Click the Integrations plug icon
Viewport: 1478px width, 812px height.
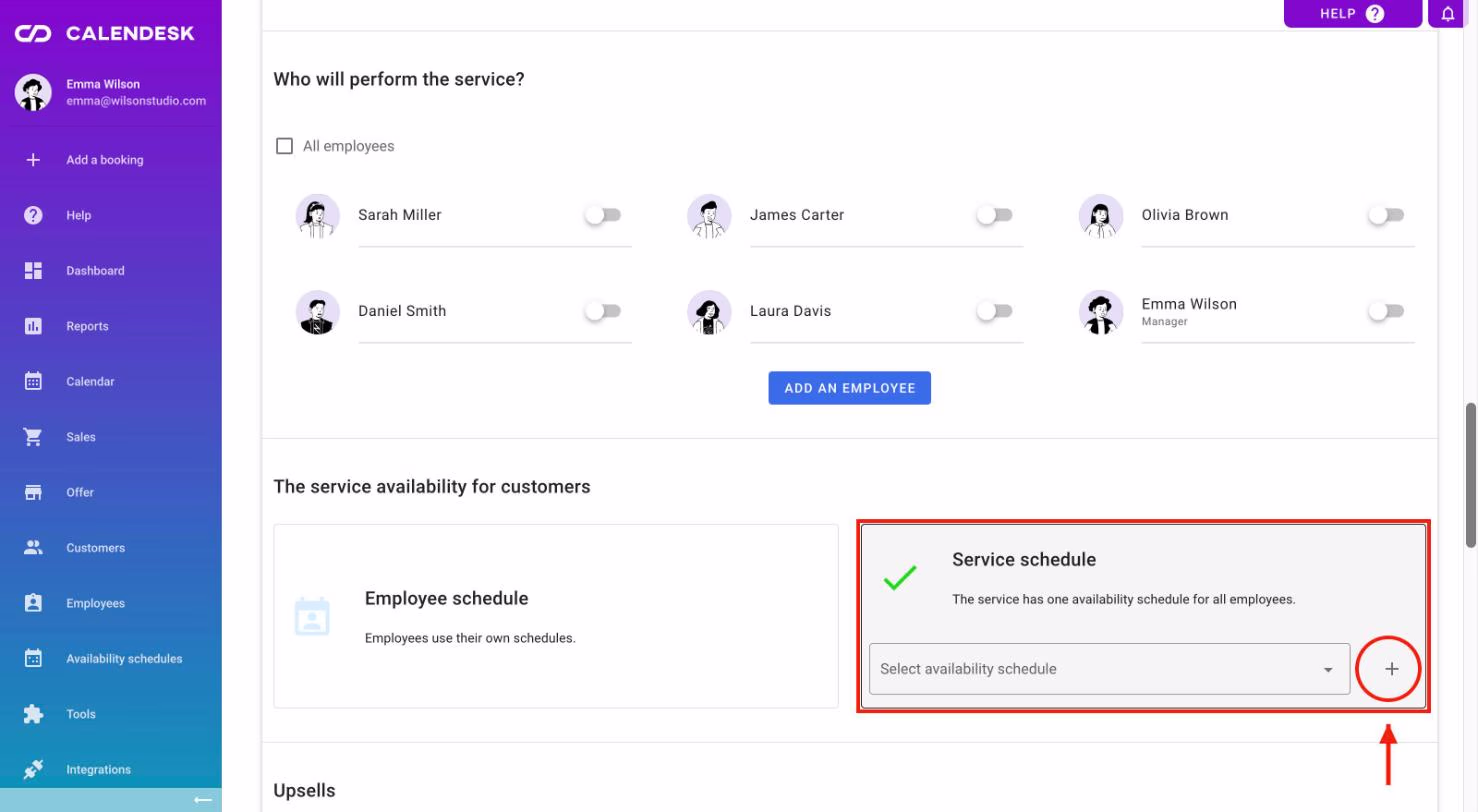33,769
